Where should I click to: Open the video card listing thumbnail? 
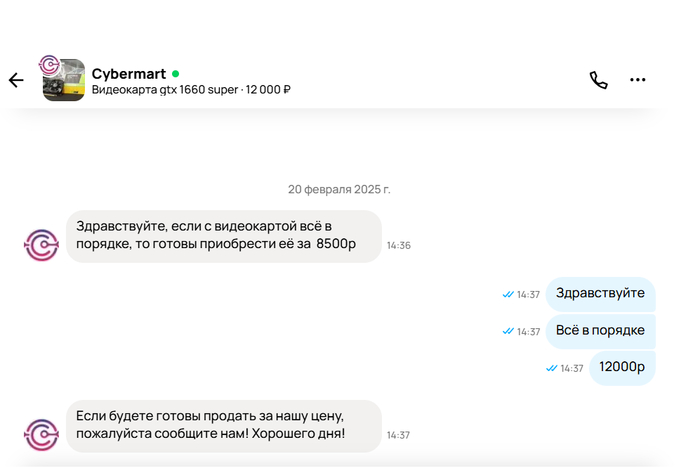coord(66,83)
